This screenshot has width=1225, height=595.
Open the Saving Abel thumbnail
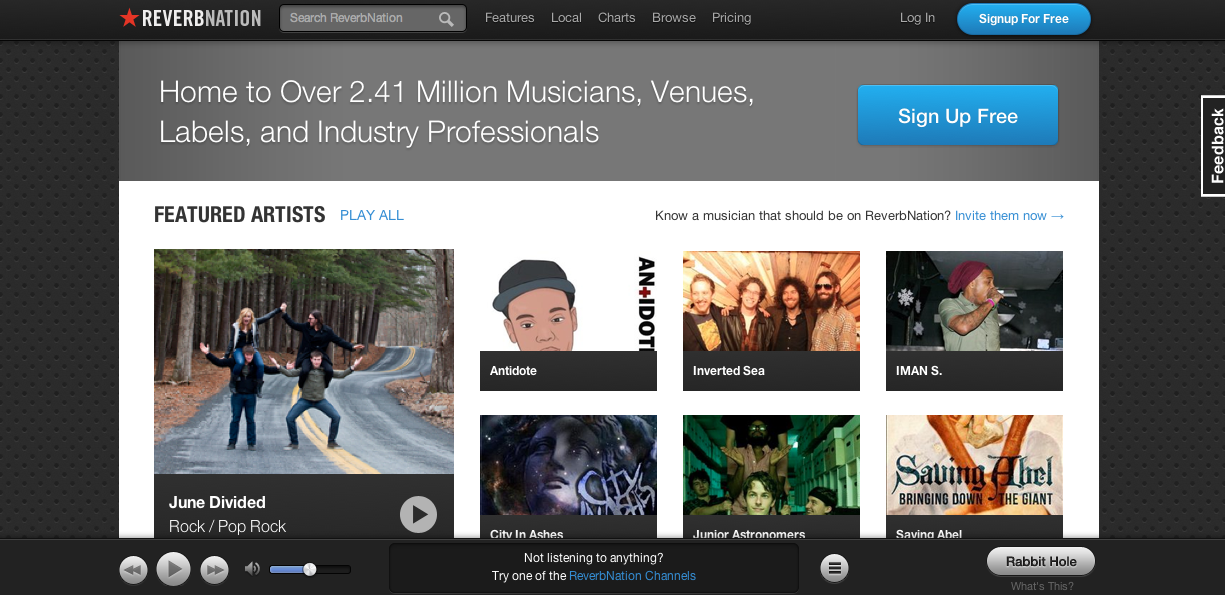[x=974, y=465]
